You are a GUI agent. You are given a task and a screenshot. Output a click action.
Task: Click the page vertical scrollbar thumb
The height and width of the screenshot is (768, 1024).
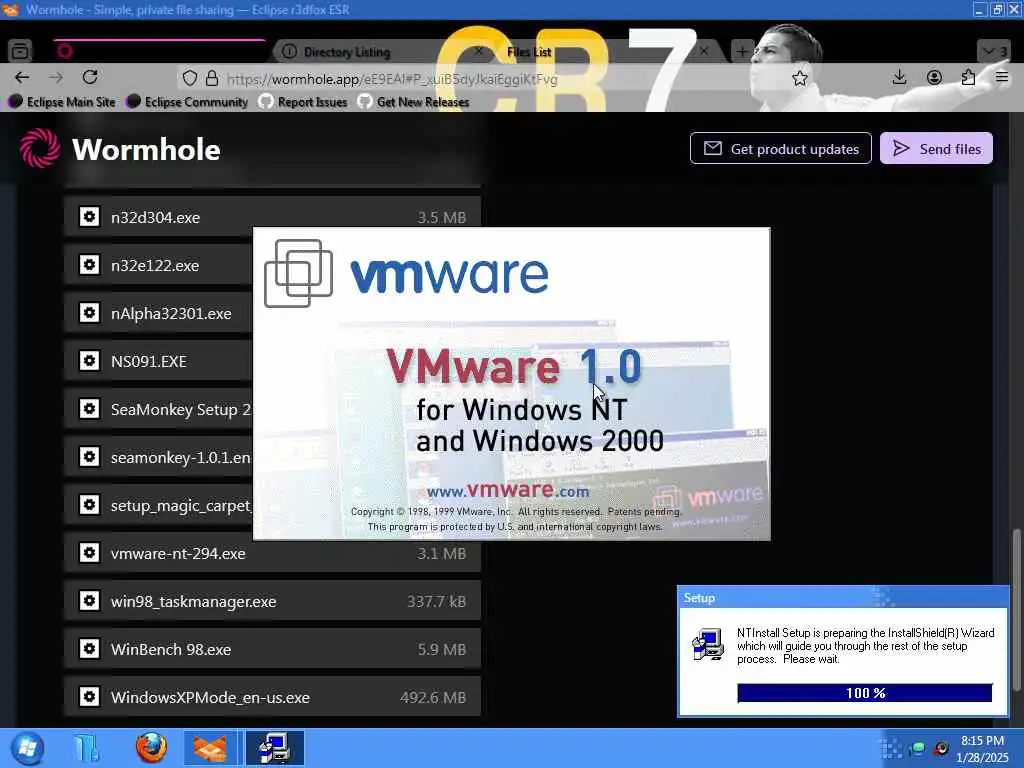1017,609
